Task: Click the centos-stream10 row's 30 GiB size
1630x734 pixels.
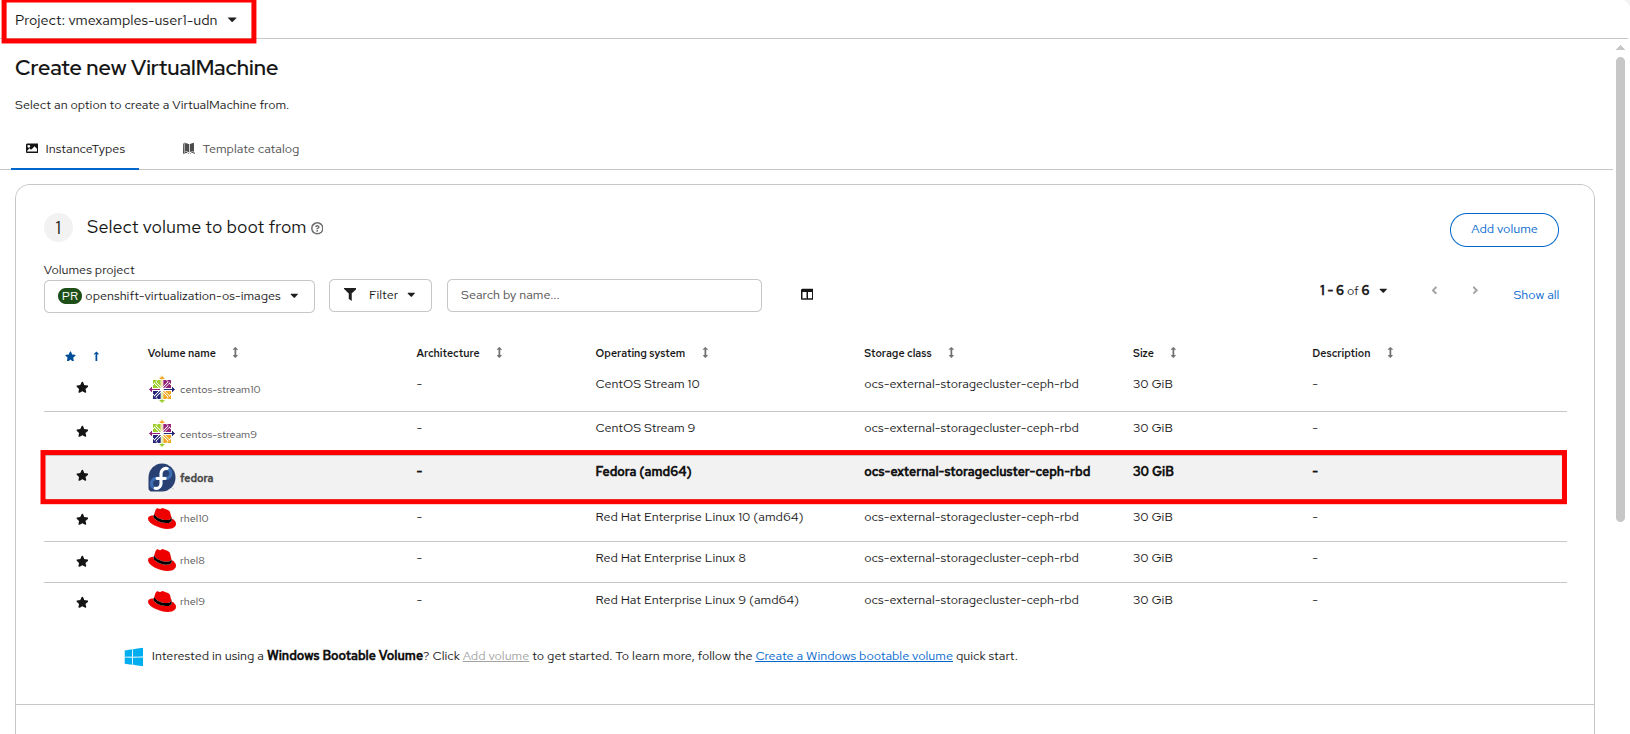Action: click(1153, 384)
